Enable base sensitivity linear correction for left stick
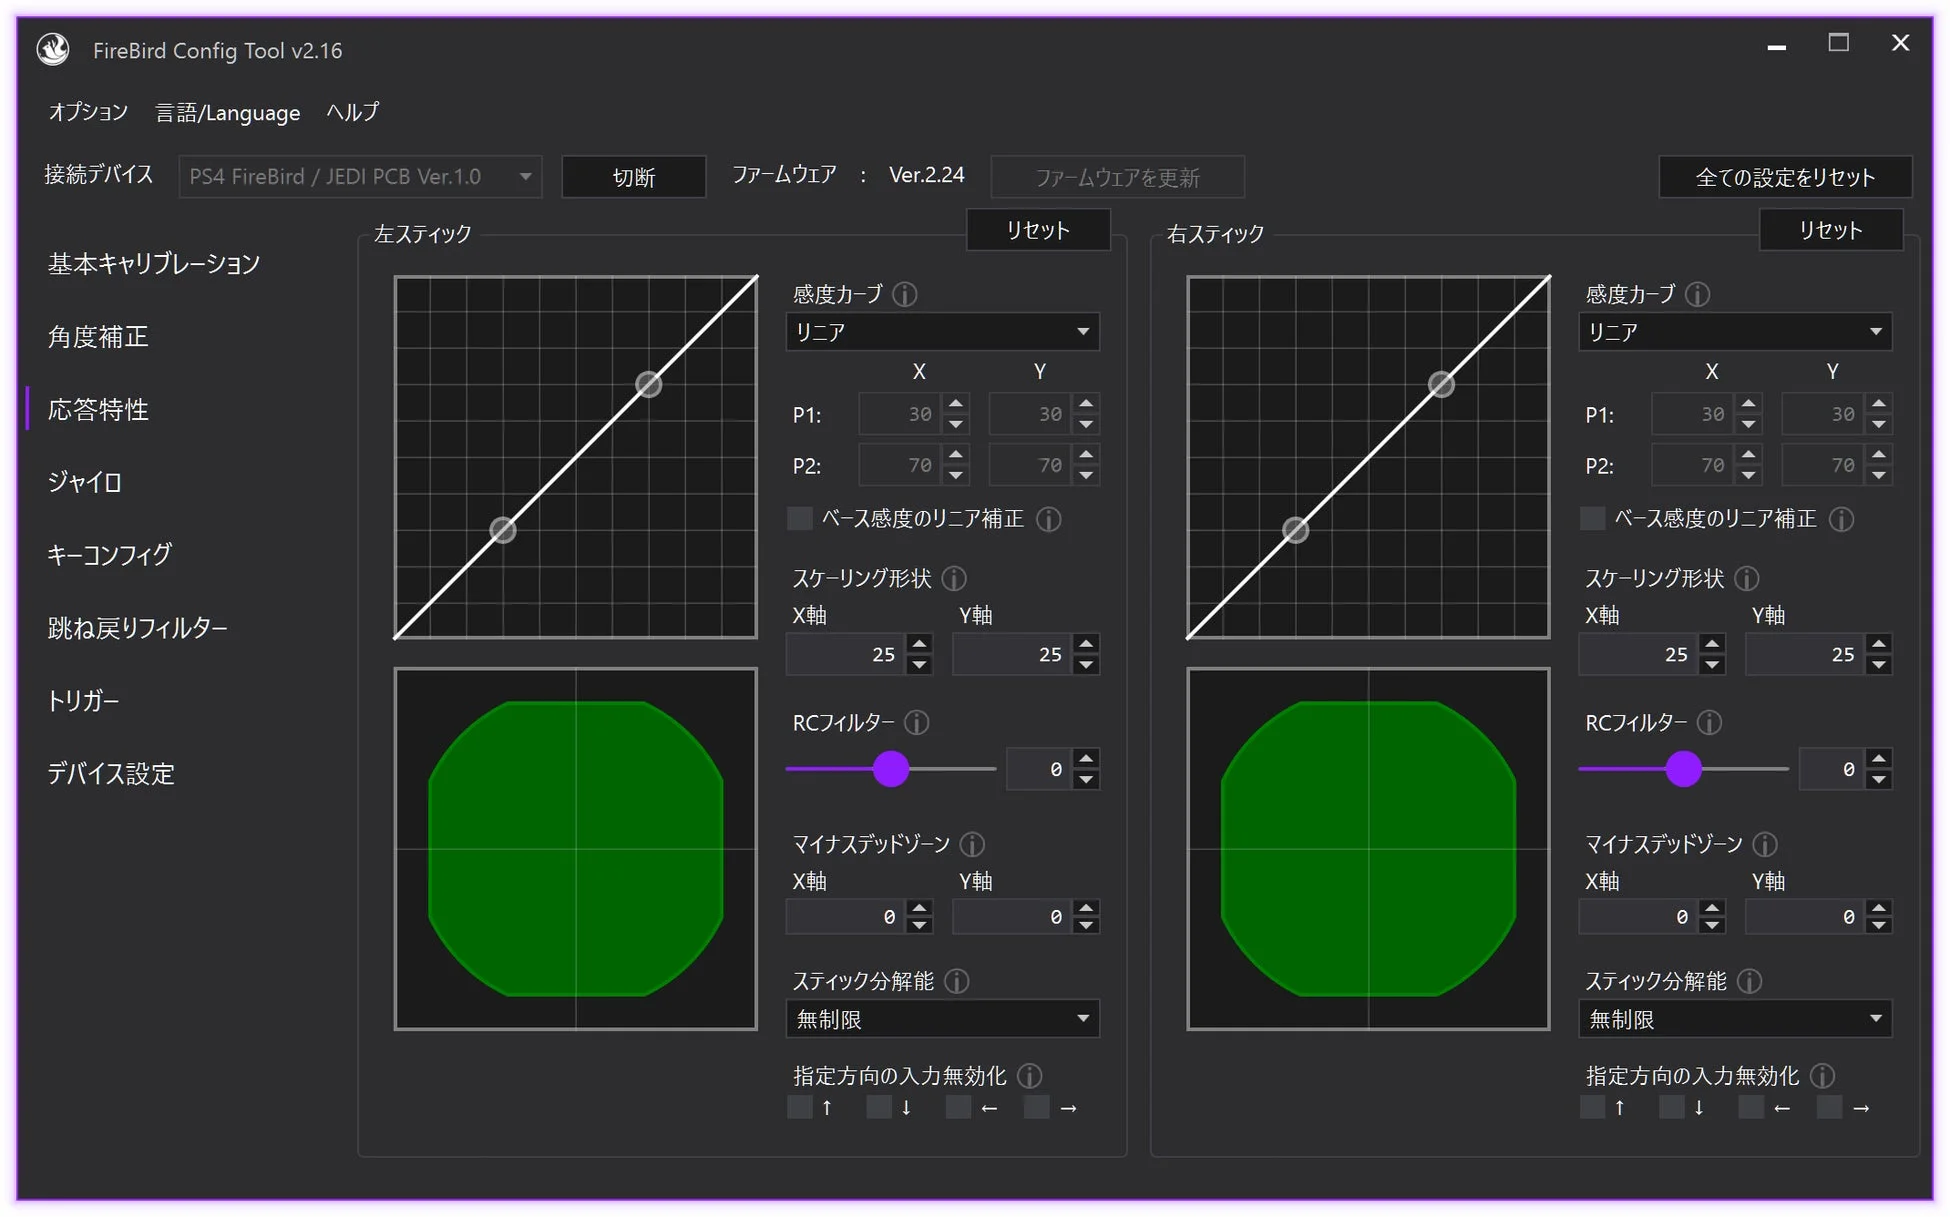 [x=799, y=519]
